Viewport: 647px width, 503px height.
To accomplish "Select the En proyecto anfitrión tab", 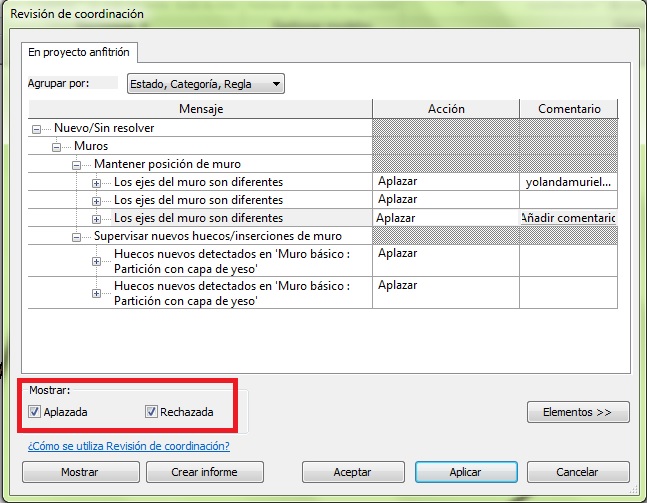I will pyautogui.click(x=79, y=52).
